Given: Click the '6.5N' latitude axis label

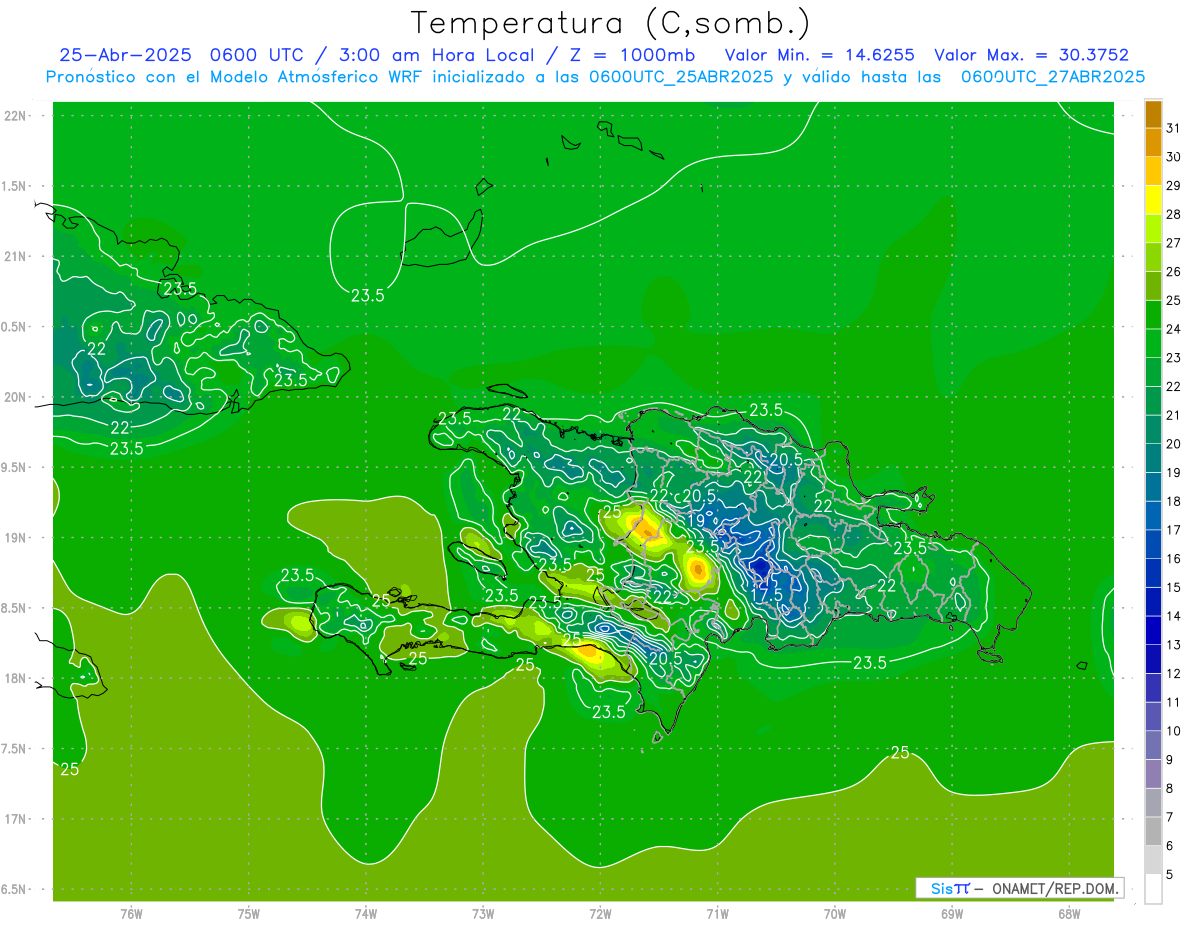Looking at the screenshot, I should point(14,889).
